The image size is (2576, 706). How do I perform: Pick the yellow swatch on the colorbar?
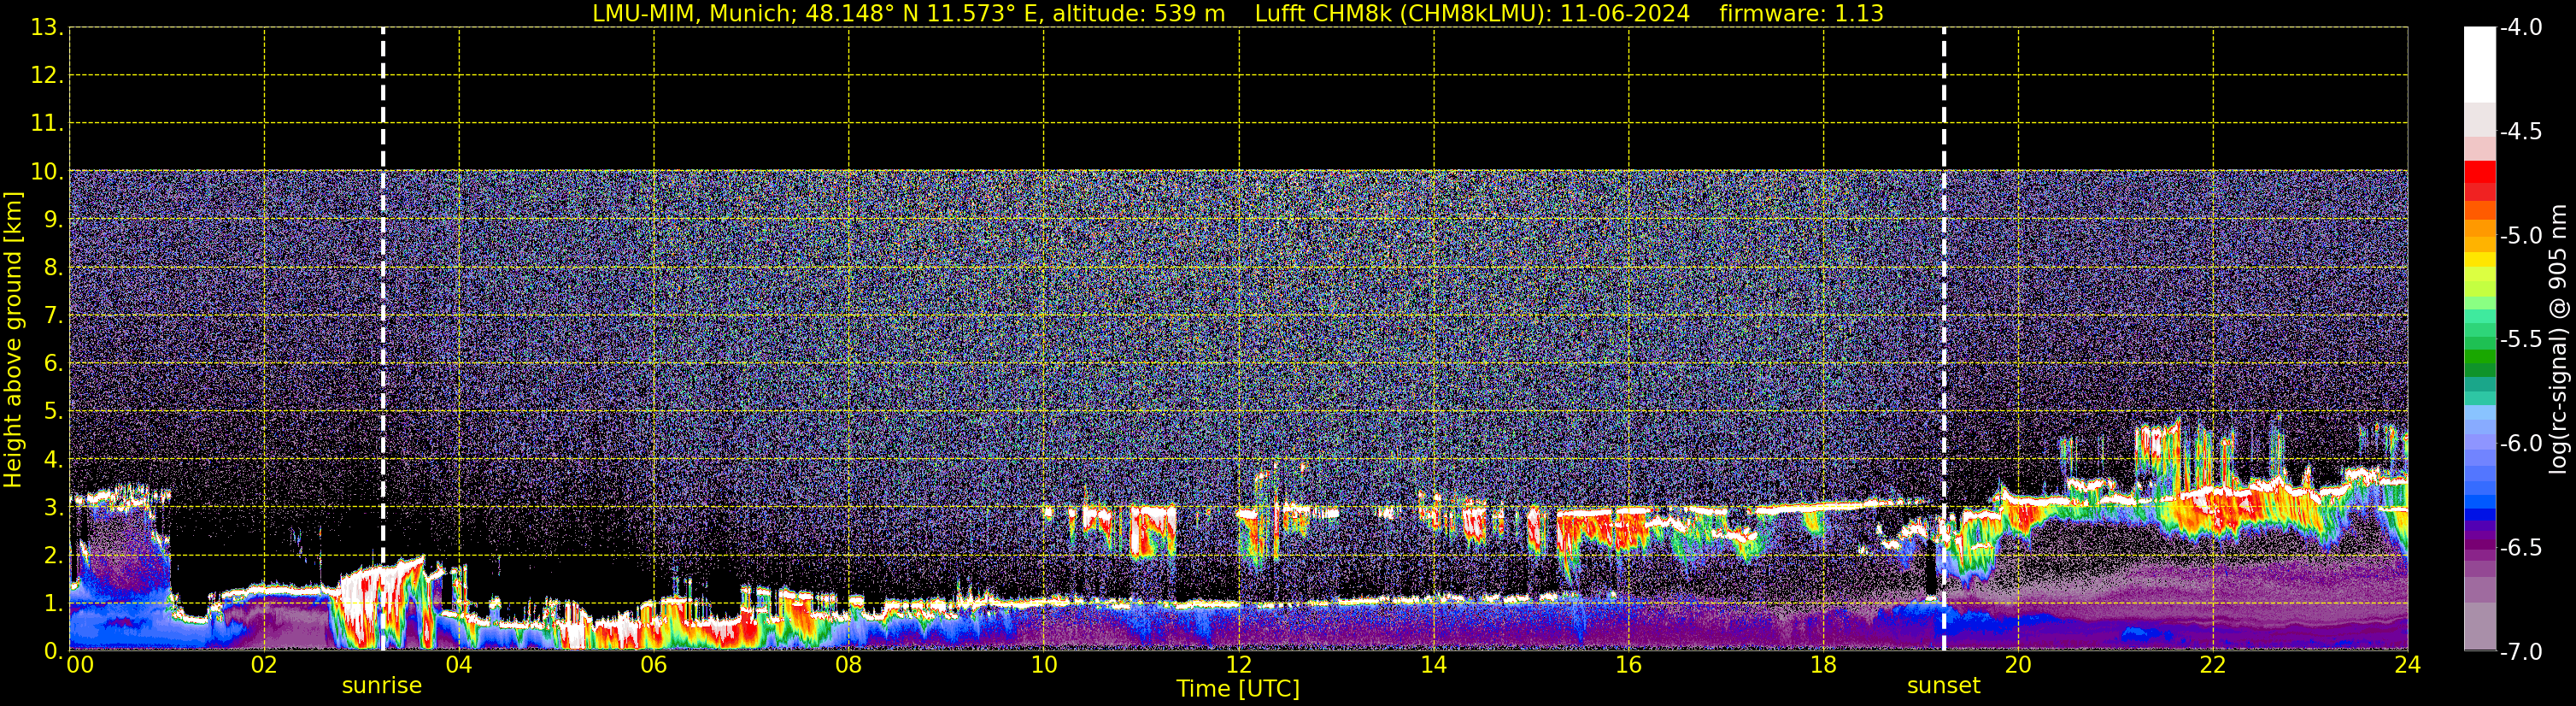[2479, 260]
